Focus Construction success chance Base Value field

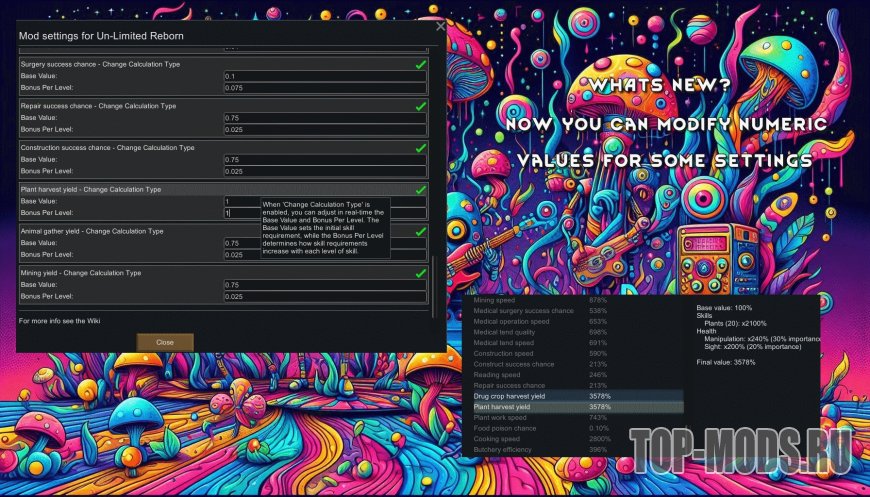coord(325,160)
